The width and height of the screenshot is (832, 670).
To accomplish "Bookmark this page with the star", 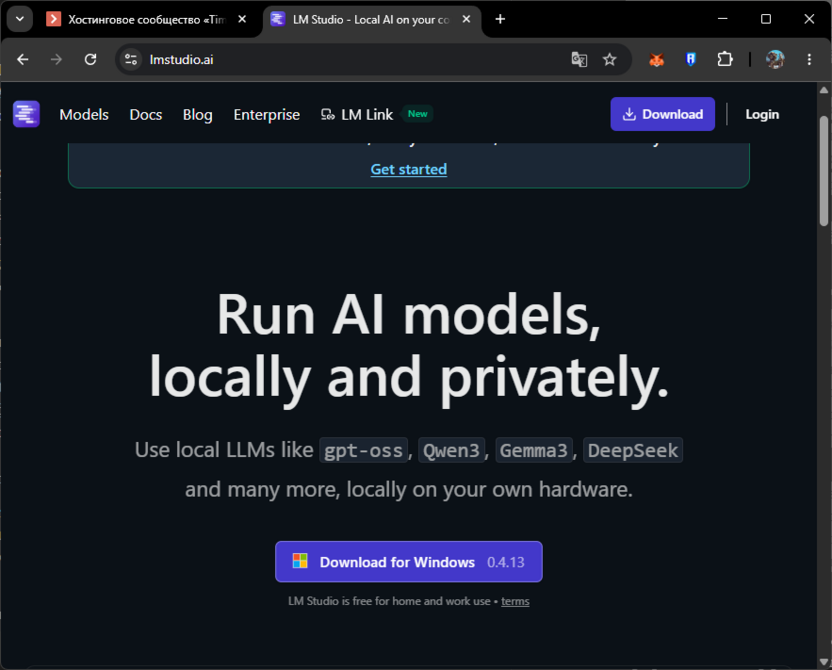I will click(610, 59).
